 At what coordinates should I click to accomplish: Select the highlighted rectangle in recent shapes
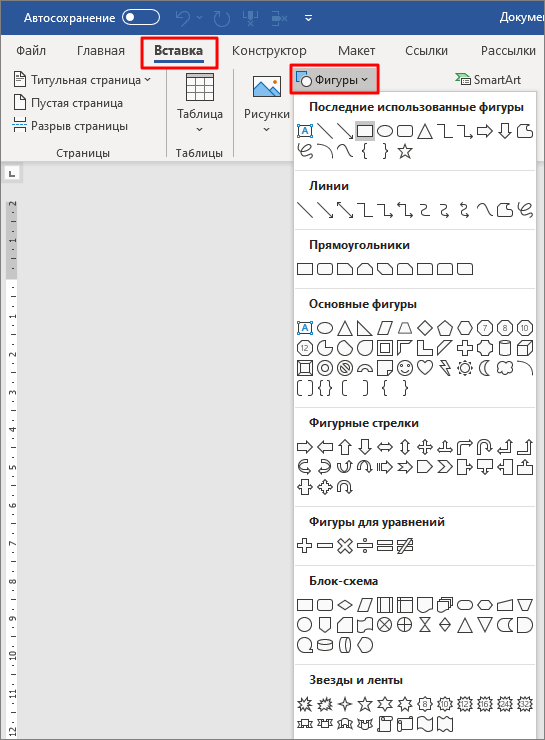click(365, 131)
